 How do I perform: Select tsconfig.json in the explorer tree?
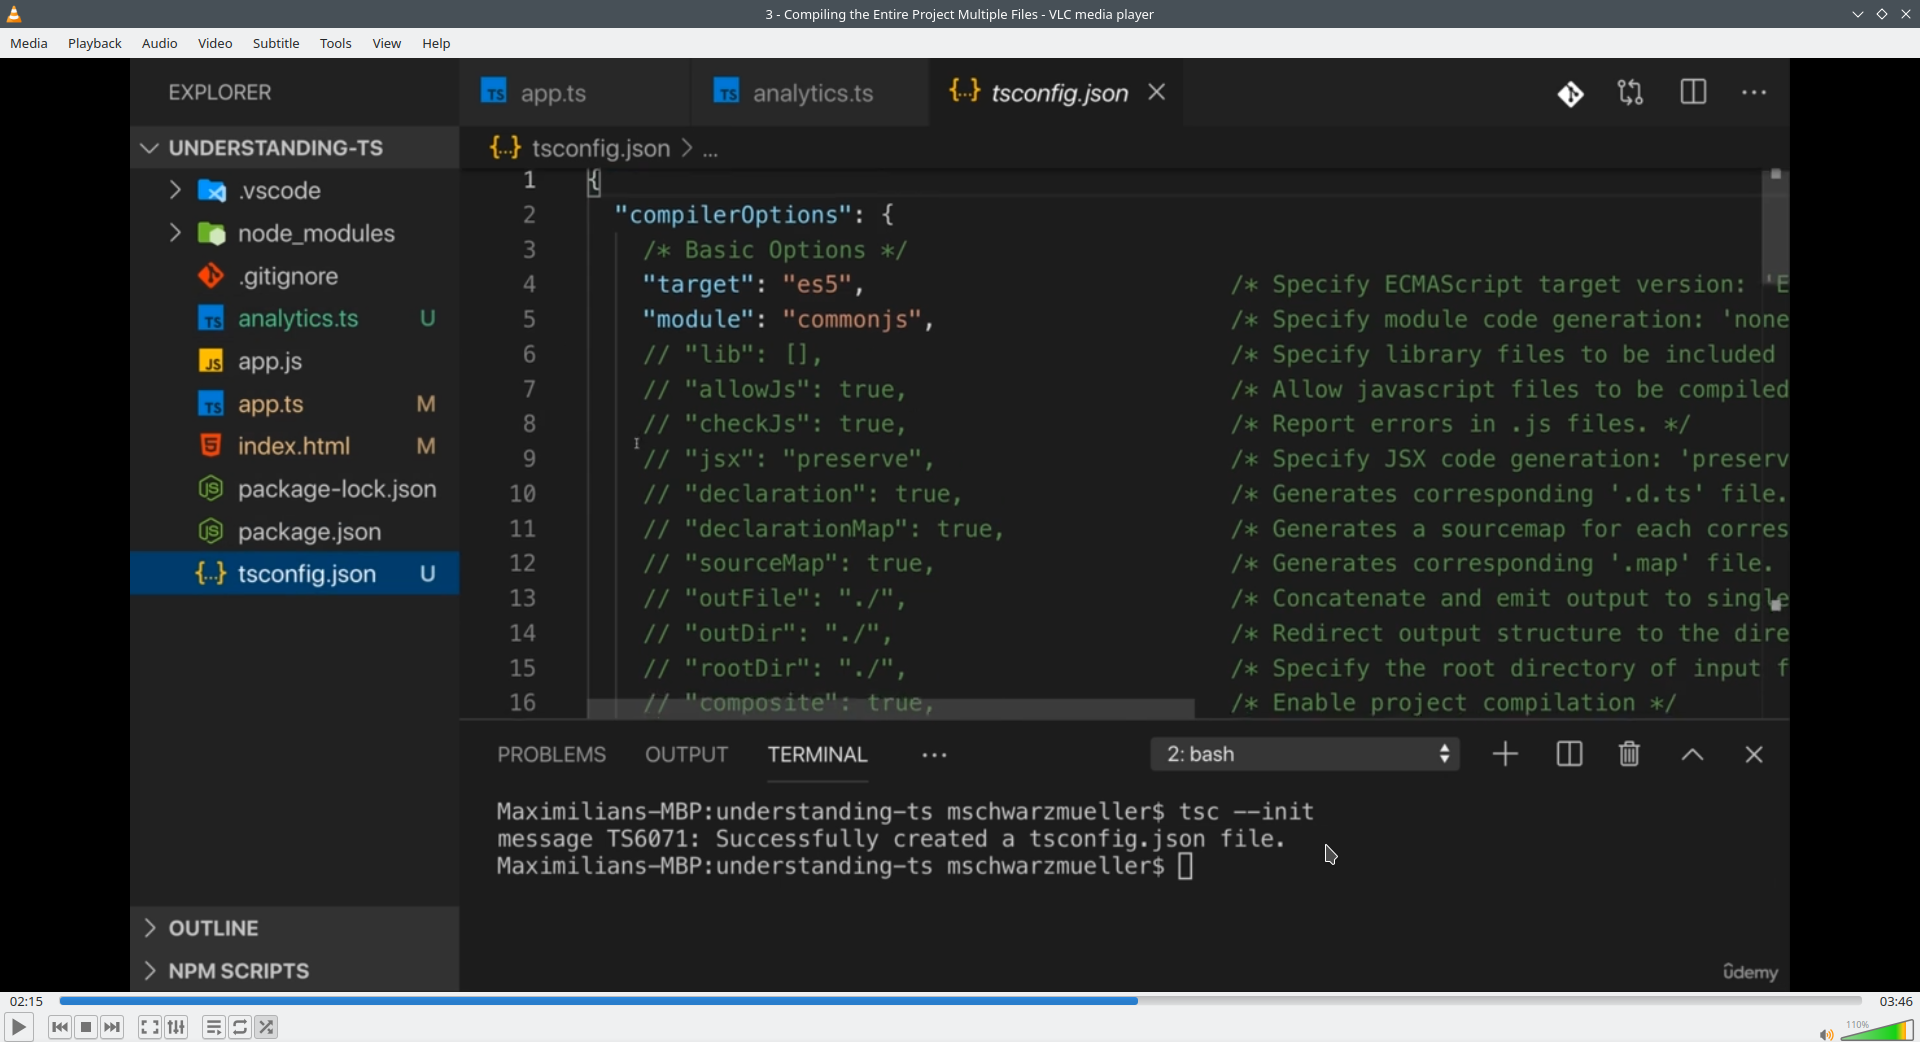pos(295,574)
